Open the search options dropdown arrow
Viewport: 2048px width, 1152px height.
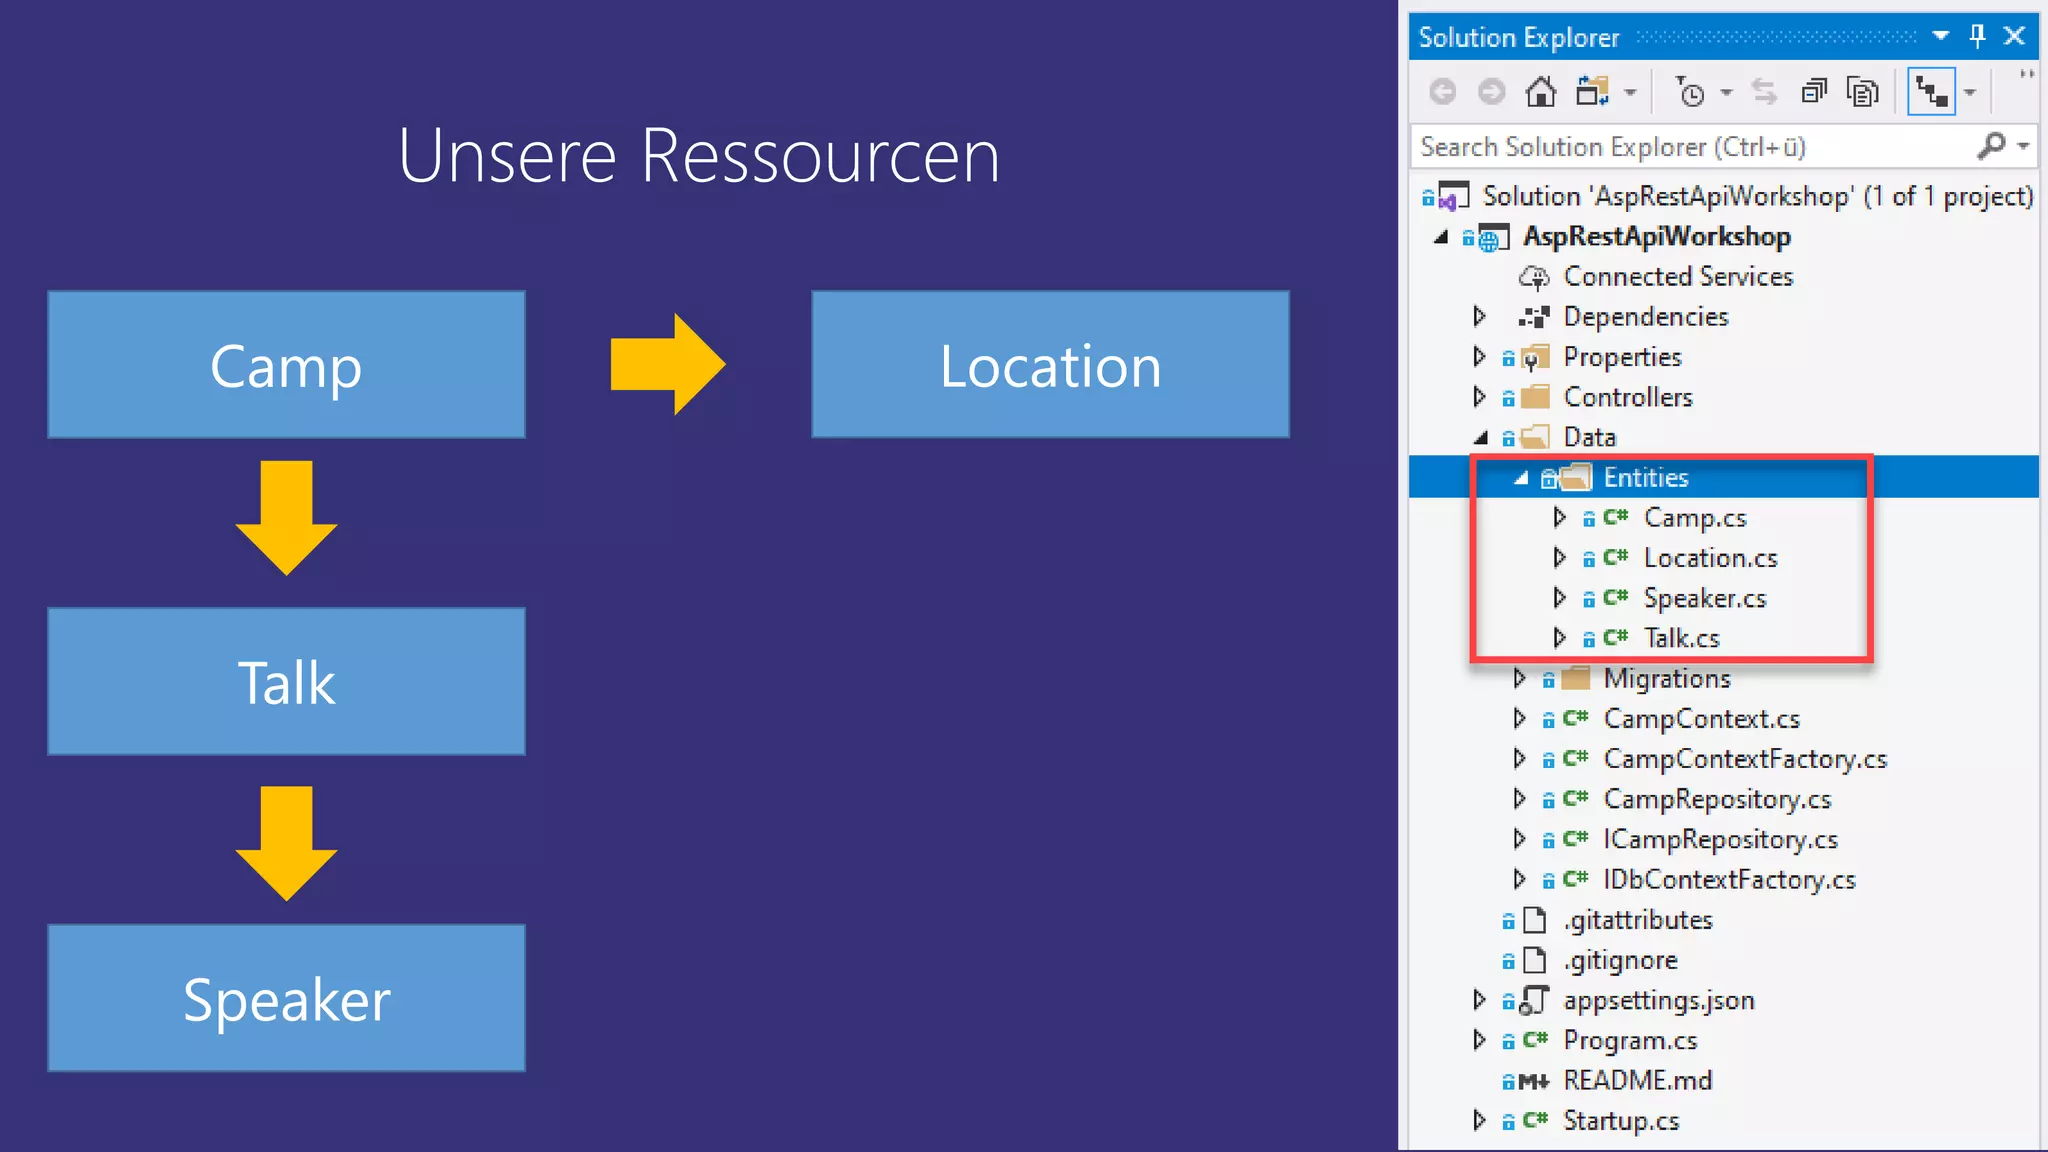[2023, 146]
